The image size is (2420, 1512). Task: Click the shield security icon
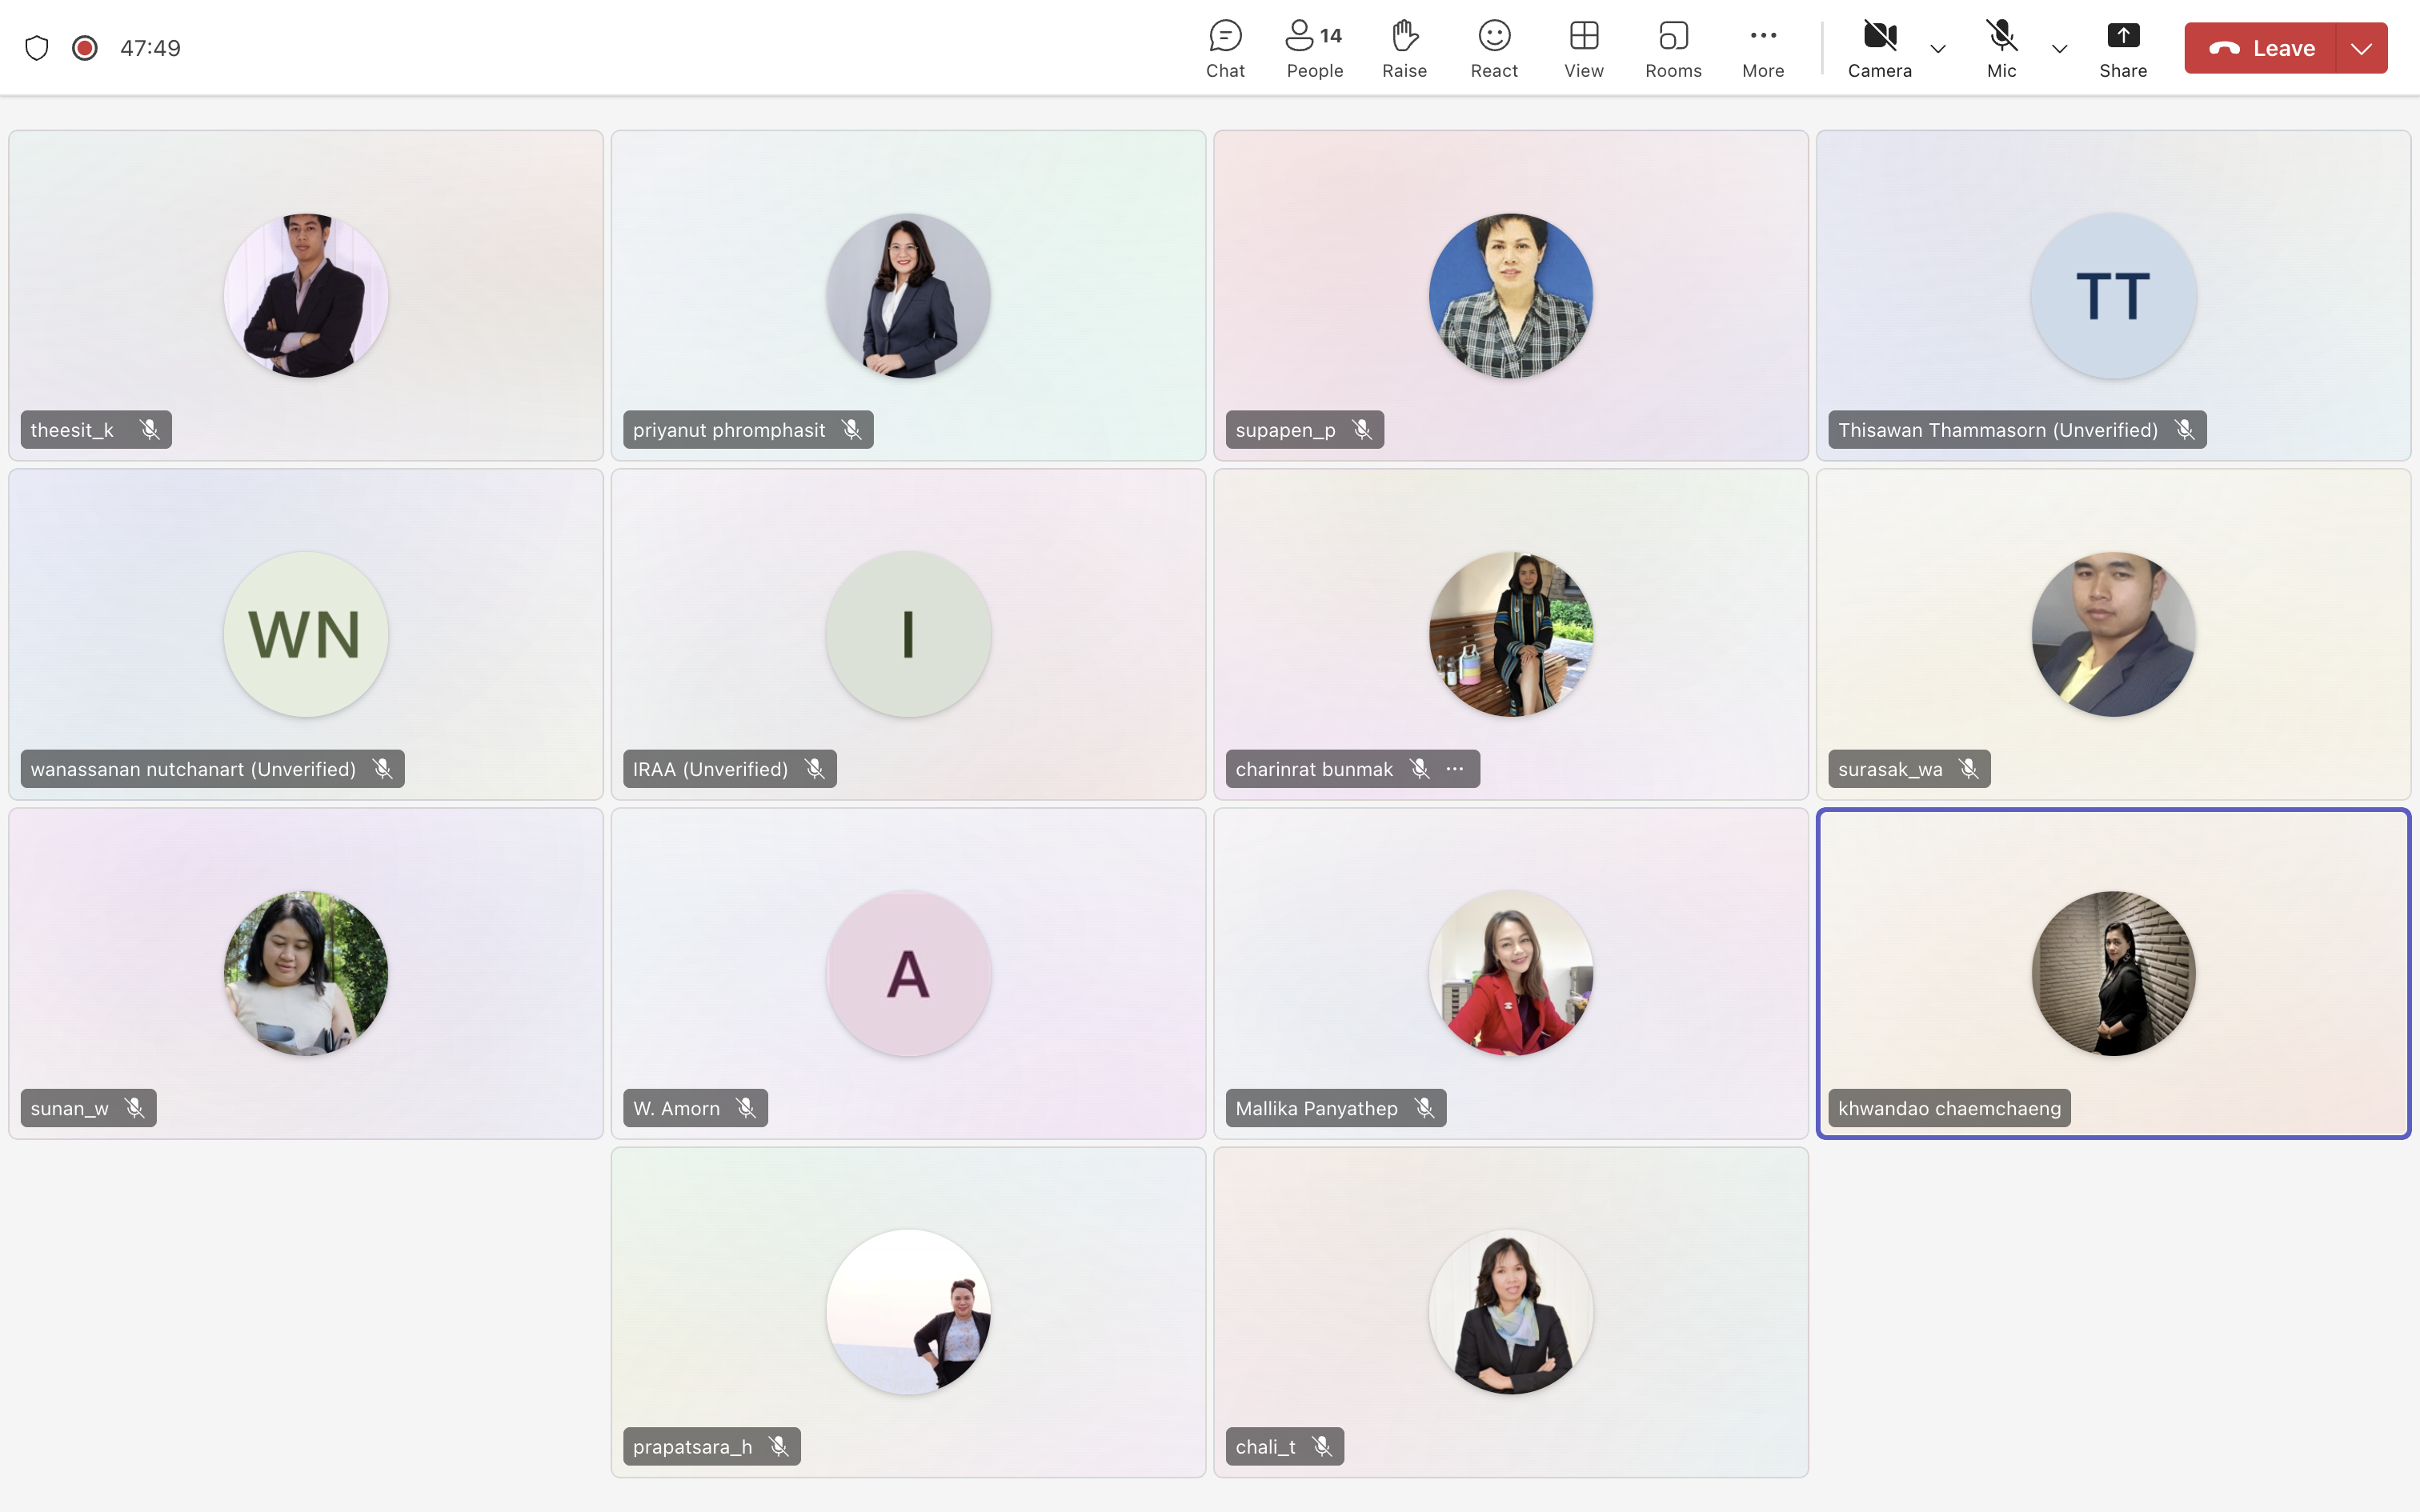37,48
